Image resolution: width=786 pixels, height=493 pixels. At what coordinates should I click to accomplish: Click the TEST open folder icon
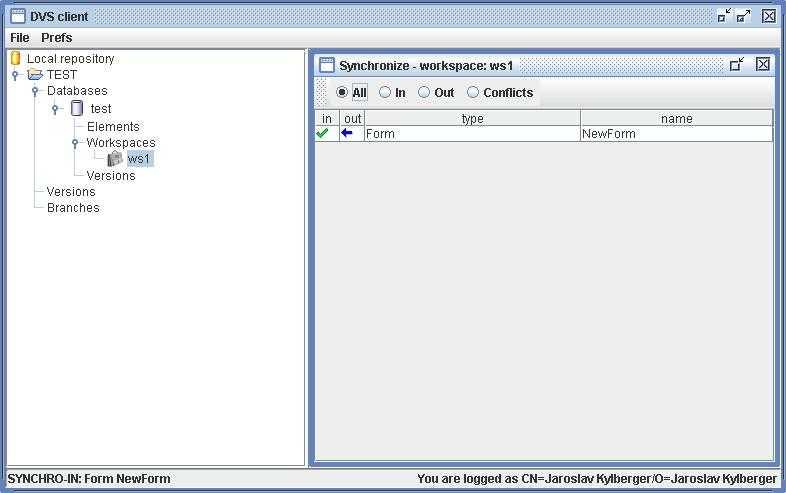(x=35, y=75)
